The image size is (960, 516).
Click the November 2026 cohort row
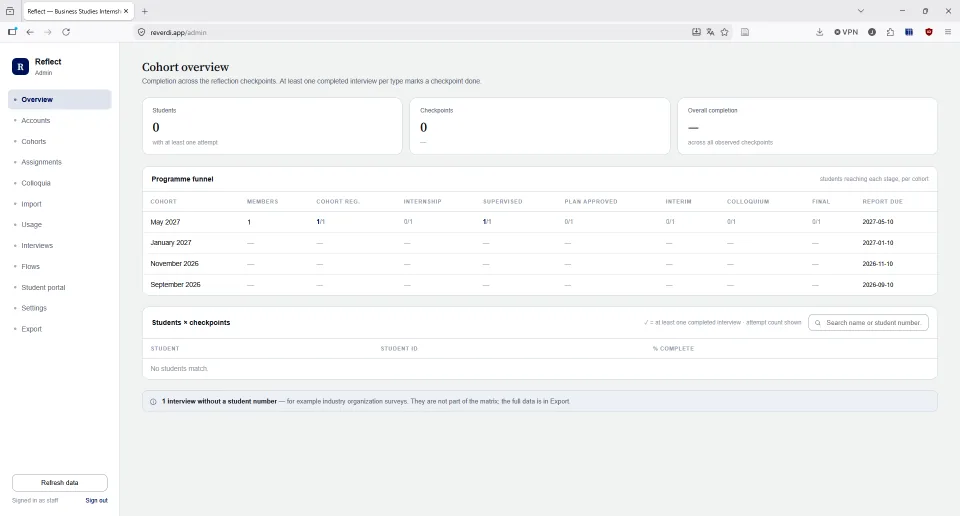tap(539, 263)
